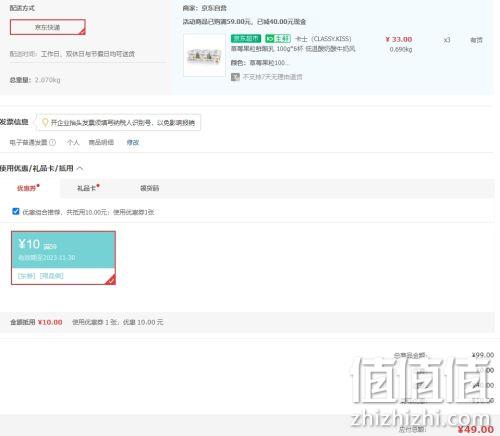Click the 自营 badge next to the product brand
Image resolution: width=500 pixels, height=436 pixels.
click(x=278, y=39)
